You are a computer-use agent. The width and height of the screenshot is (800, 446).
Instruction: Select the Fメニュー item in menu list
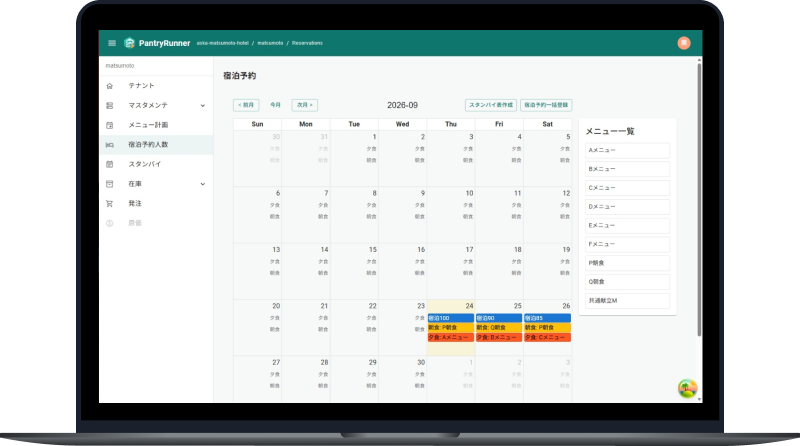[x=627, y=244]
